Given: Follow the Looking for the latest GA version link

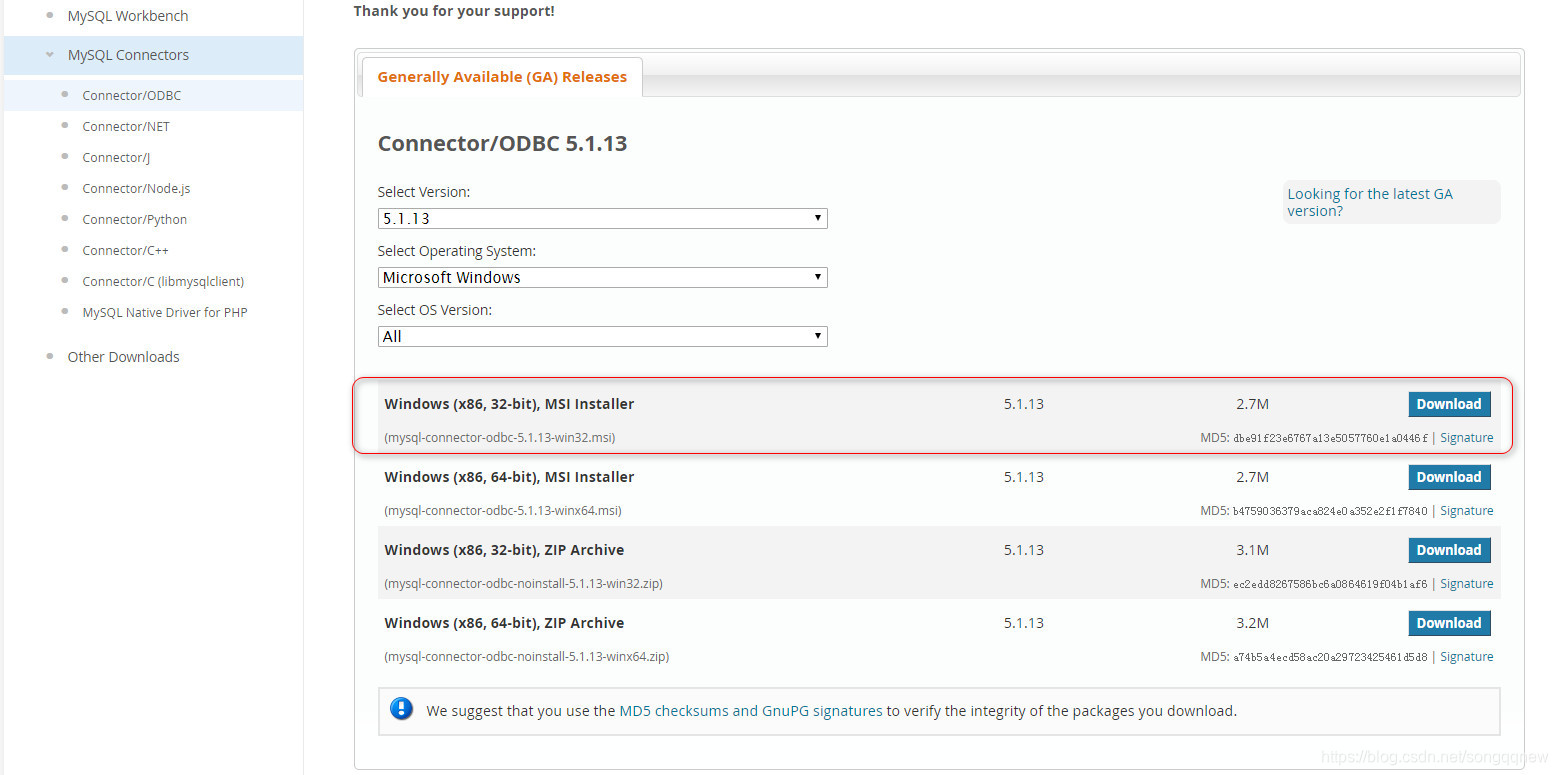Looking at the screenshot, I should pyautogui.click(x=1370, y=202).
